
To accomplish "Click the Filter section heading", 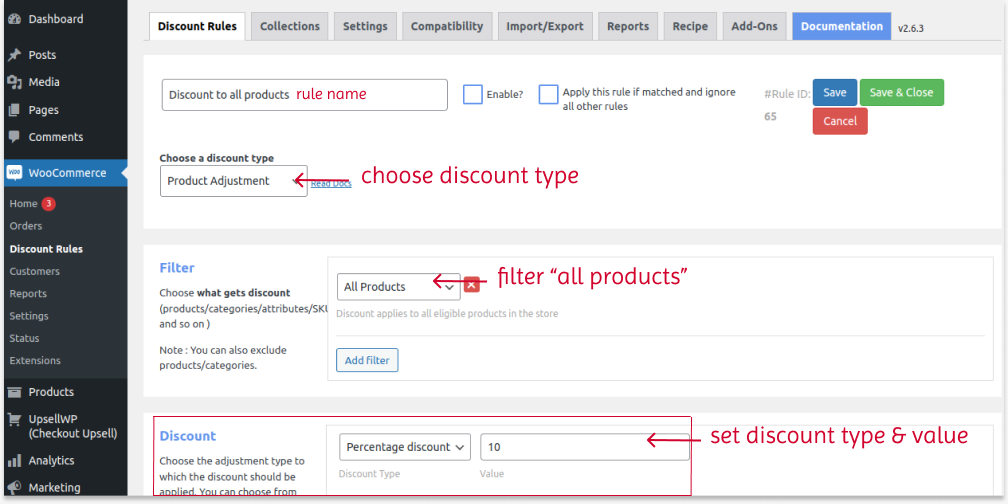I will (x=177, y=267).
